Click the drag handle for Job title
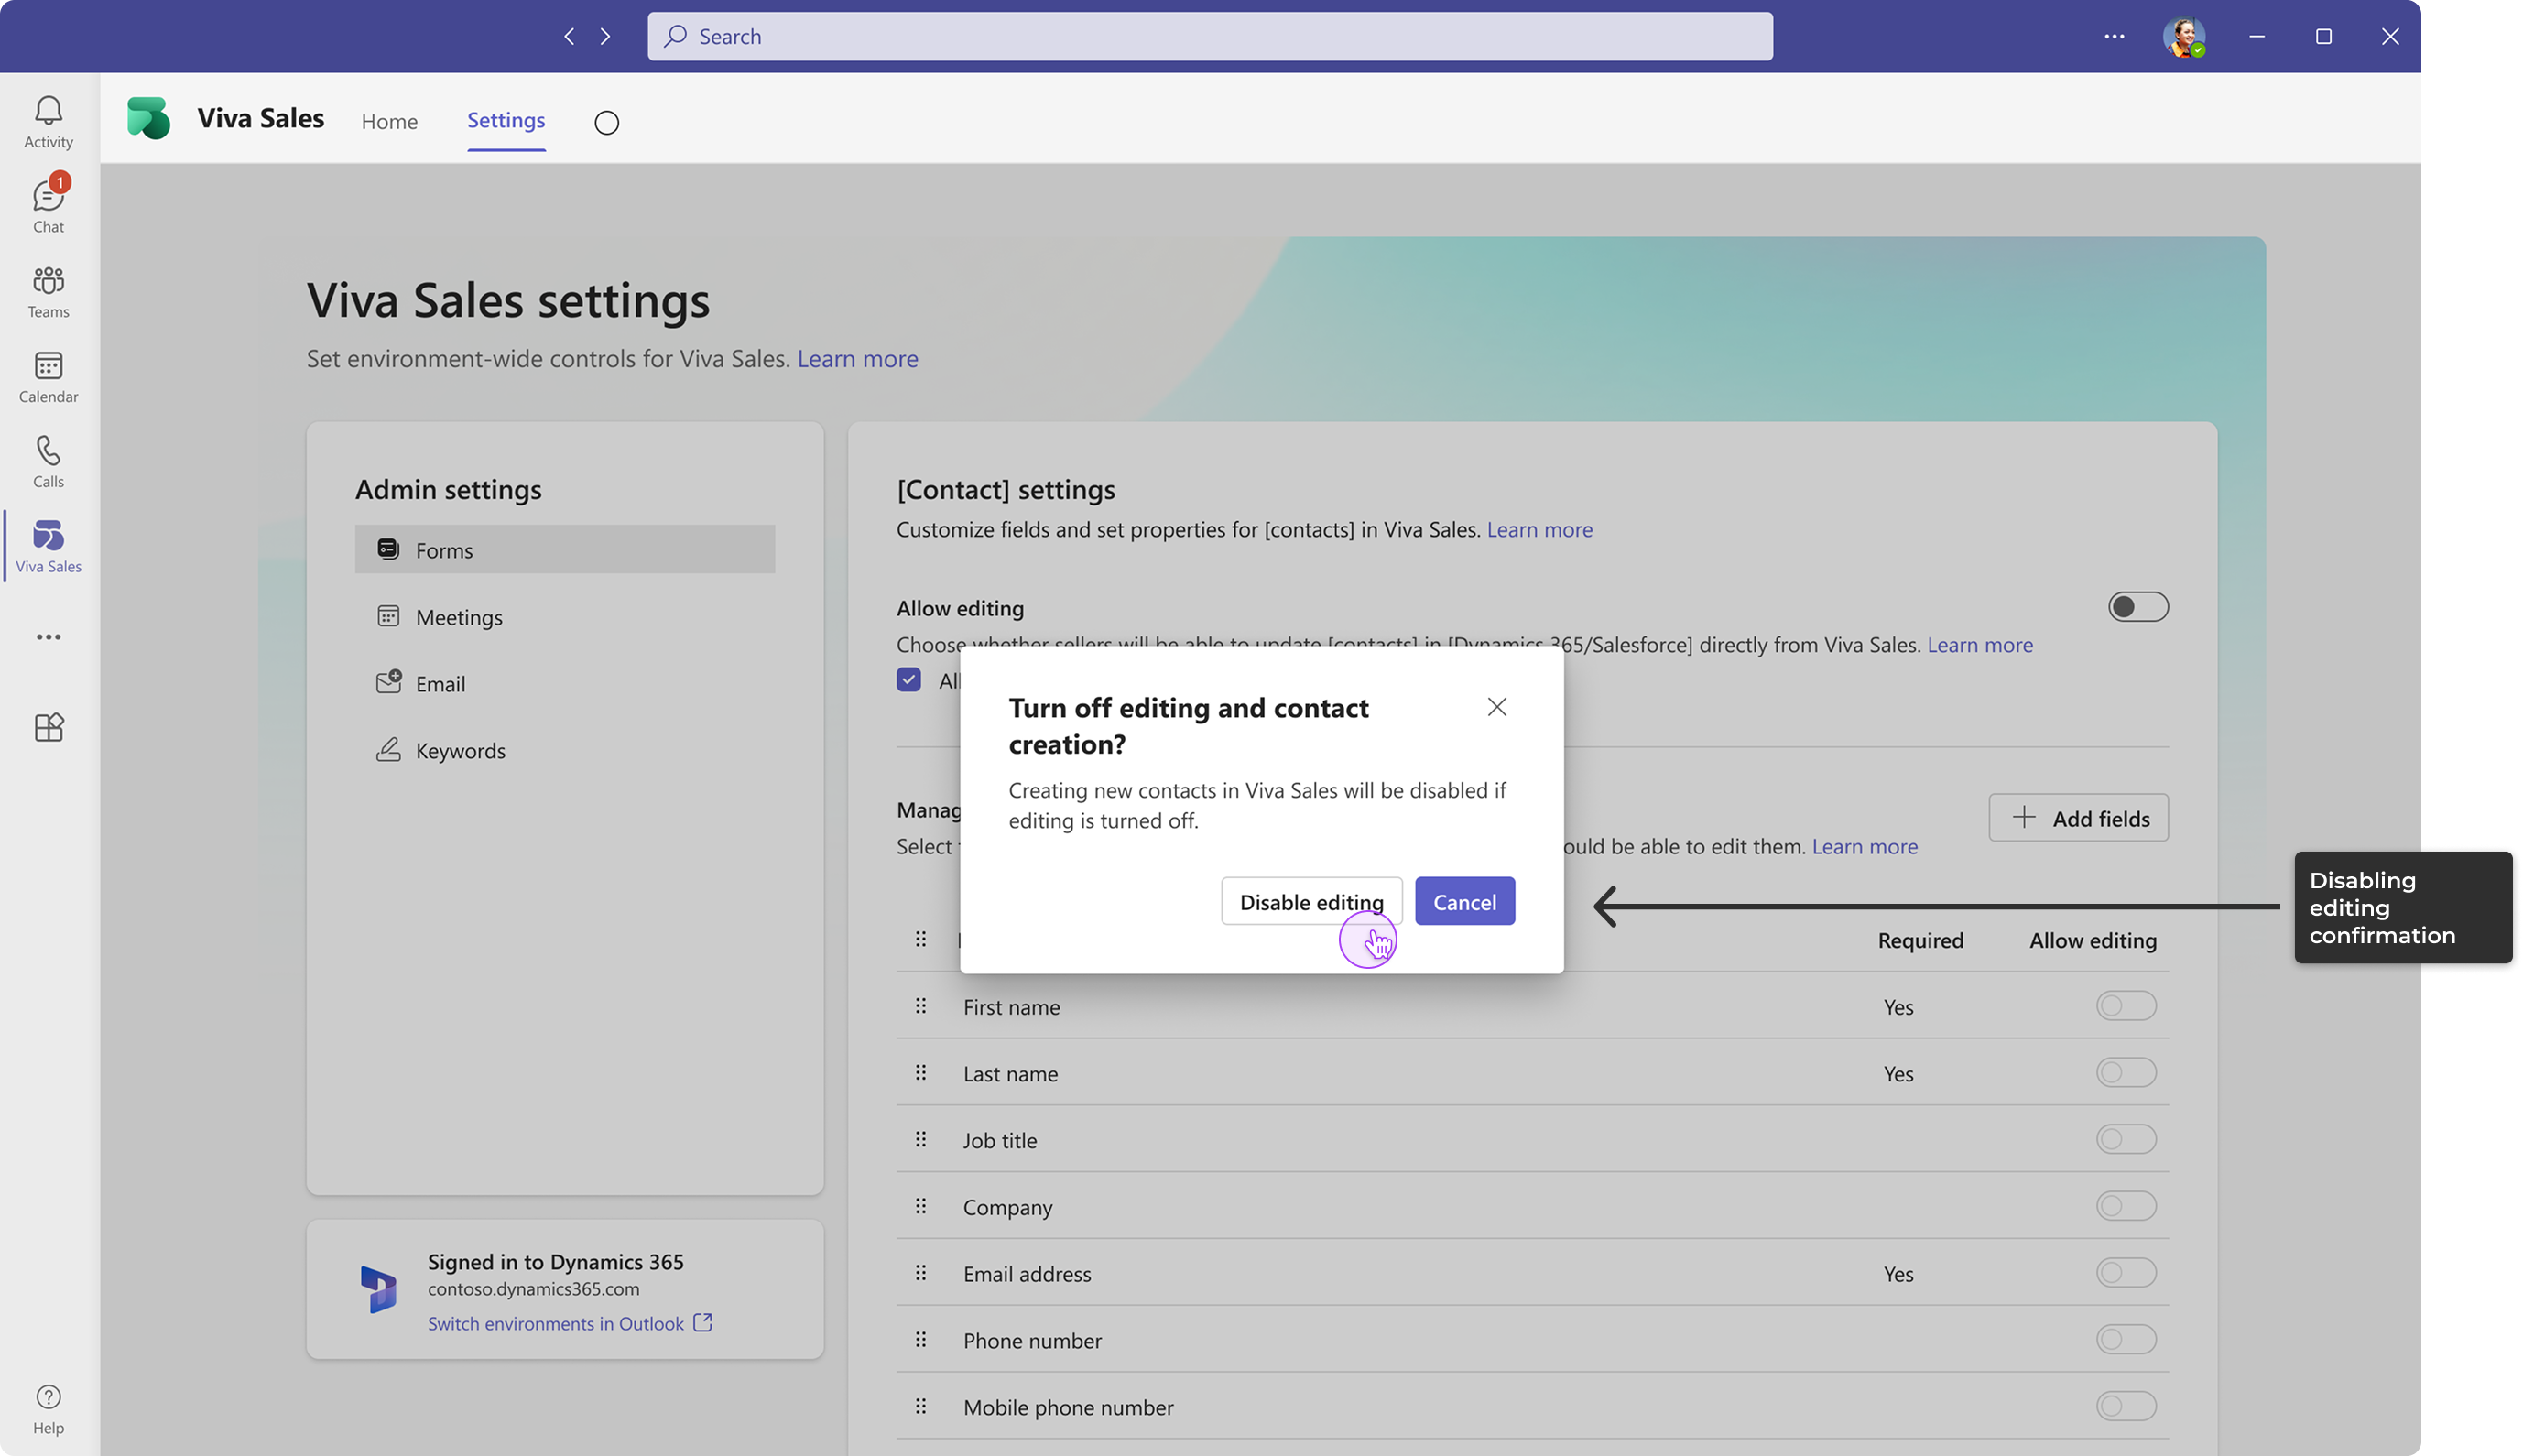Image resolution: width=2523 pixels, height=1456 pixels. click(921, 1139)
